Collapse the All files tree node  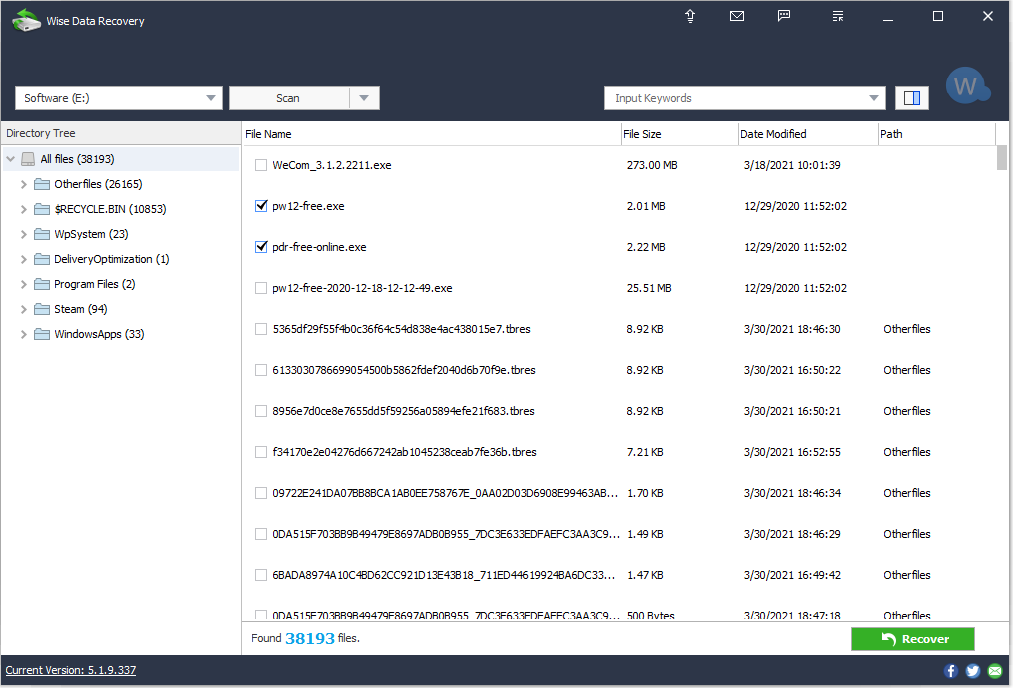pos(11,159)
